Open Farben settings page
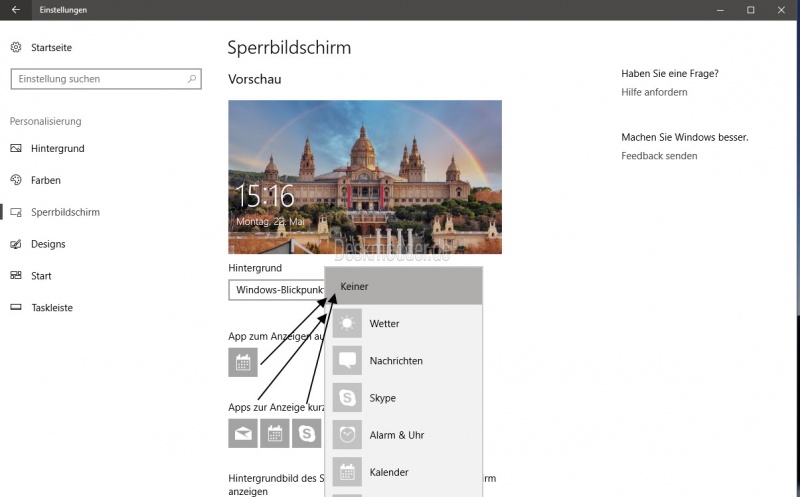The image size is (800, 497). click(x=46, y=180)
